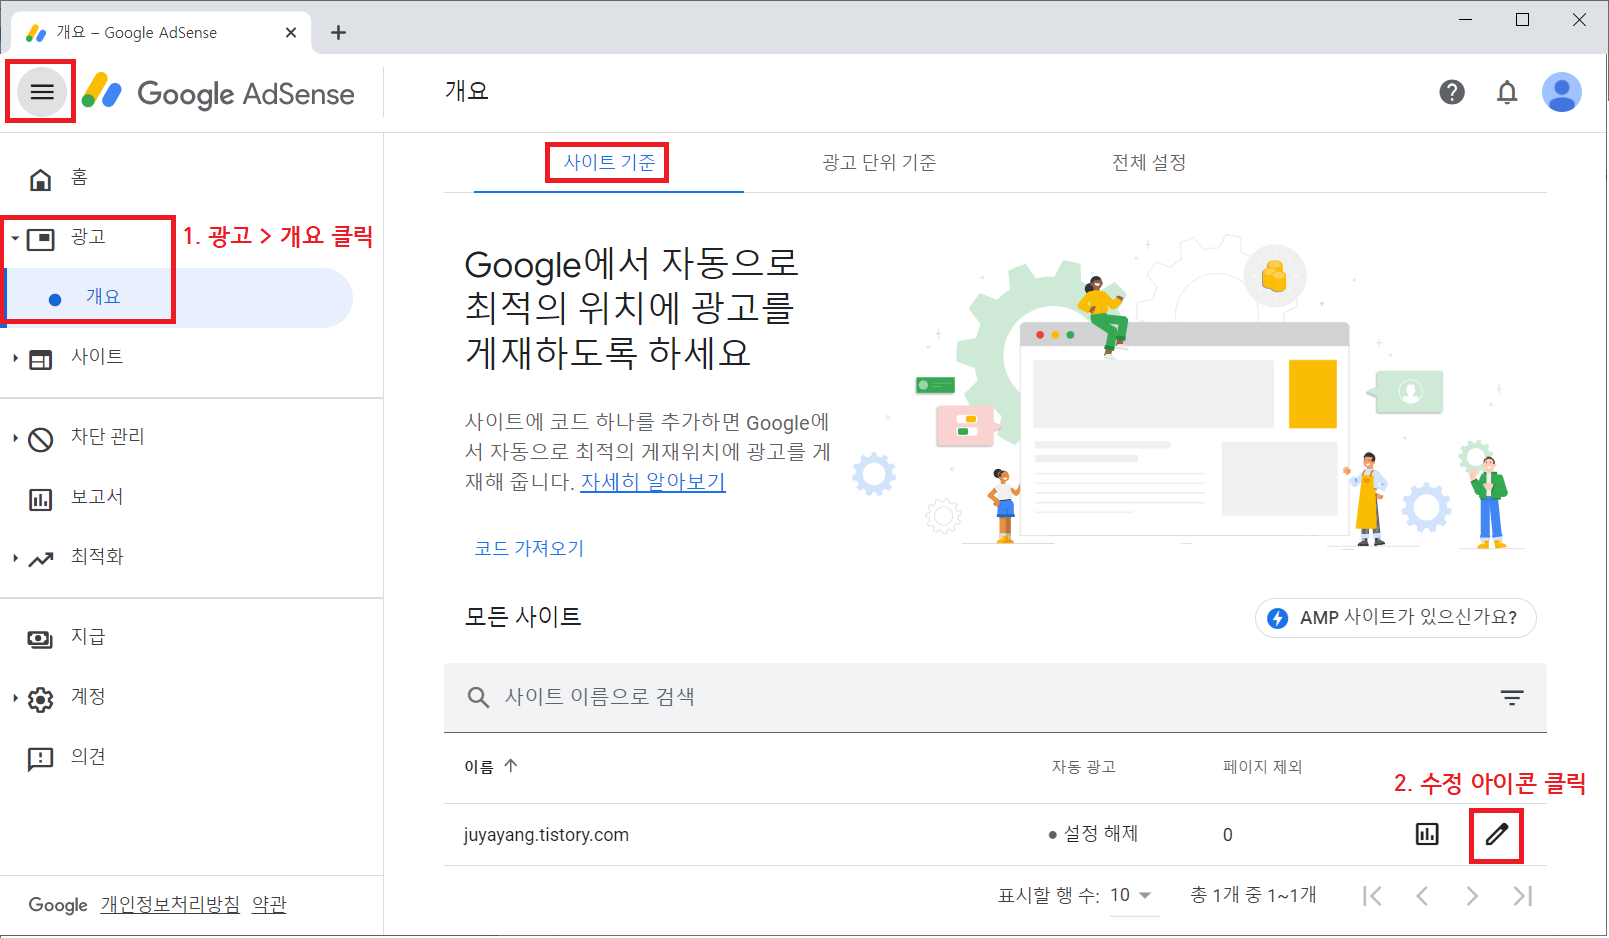The width and height of the screenshot is (1609, 938).
Task: Open the filter icon in search bar
Action: coord(1512,697)
